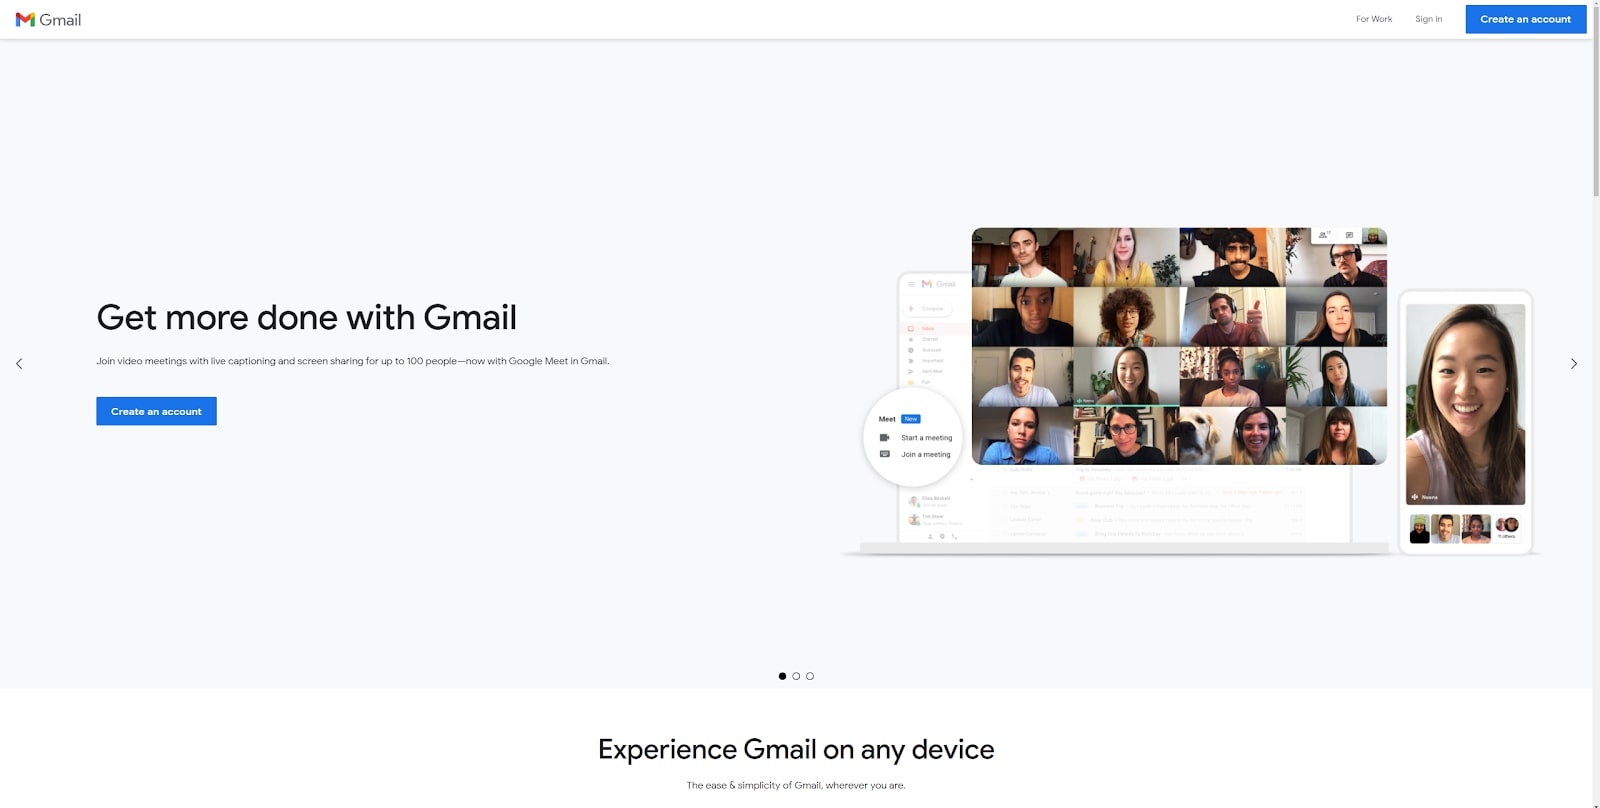Click the Experience Gmail on any device heading
The image size is (1600, 808).
[x=796, y=749]
